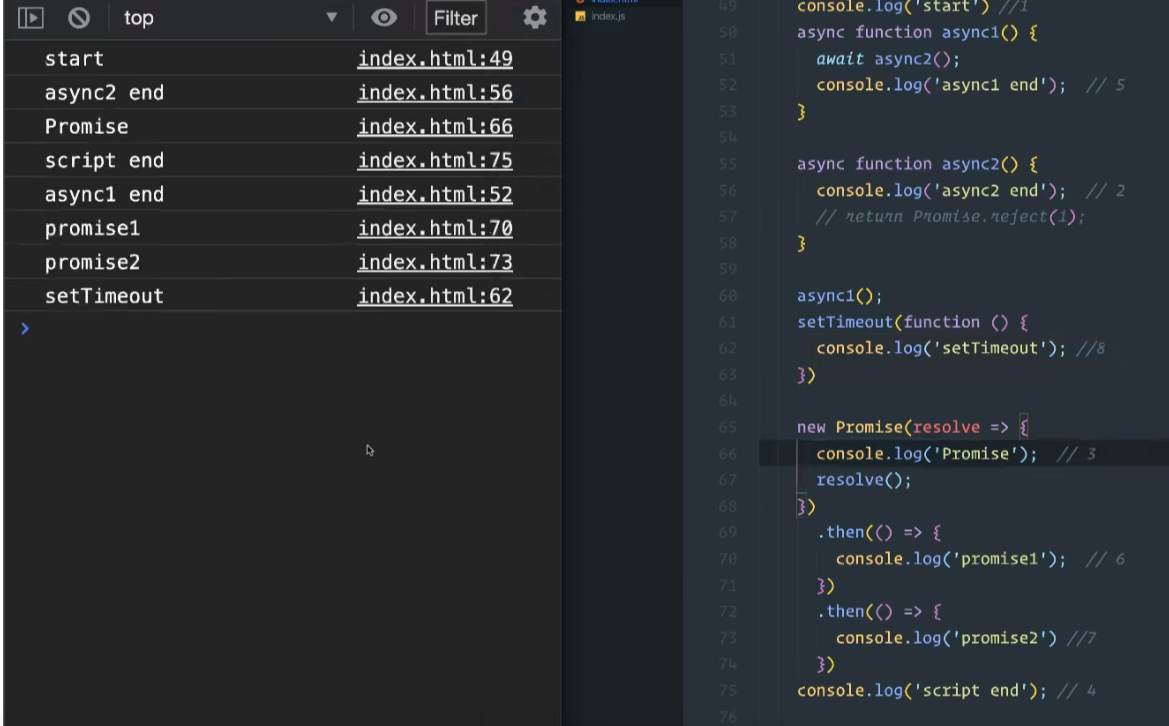
Task: Place cursor on 'await async2();' line
Action: (888, 59)
